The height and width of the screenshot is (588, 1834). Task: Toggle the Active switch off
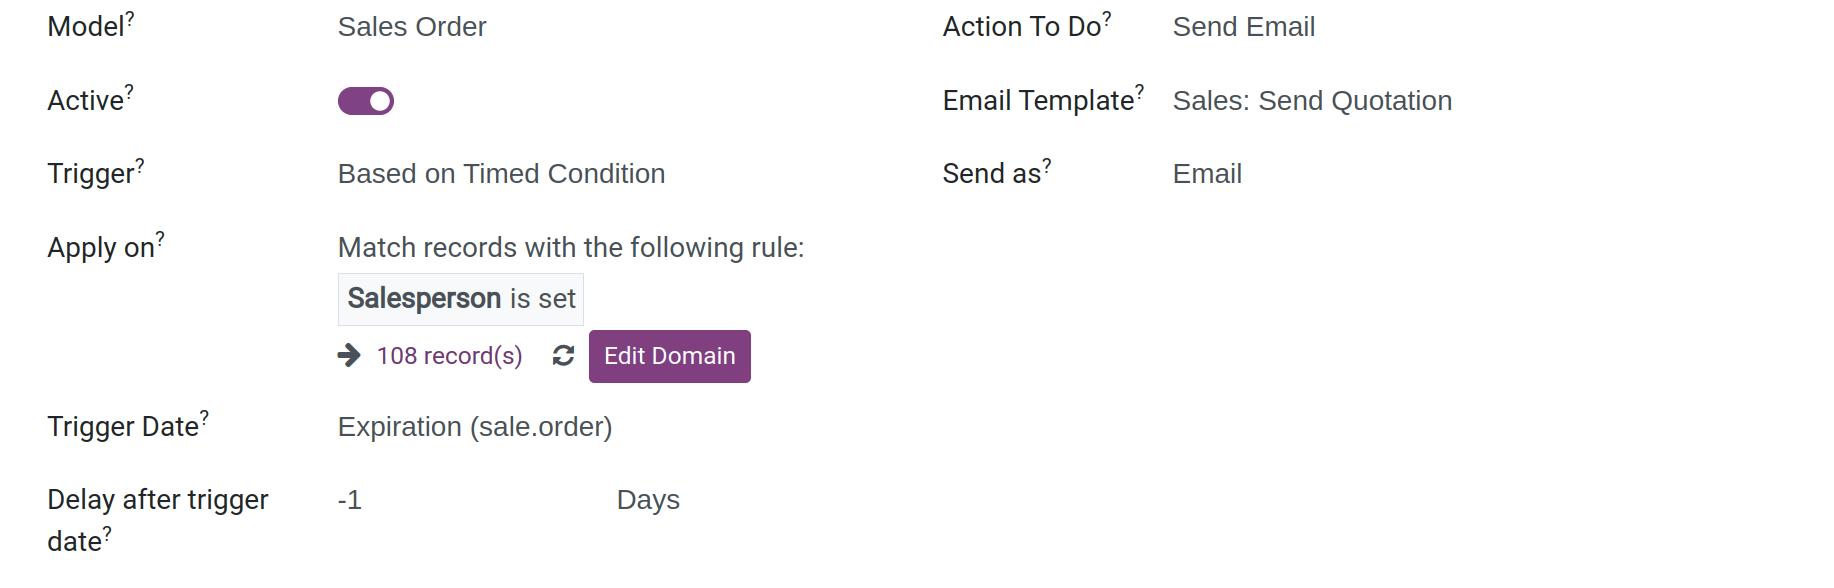click(366, 101)
